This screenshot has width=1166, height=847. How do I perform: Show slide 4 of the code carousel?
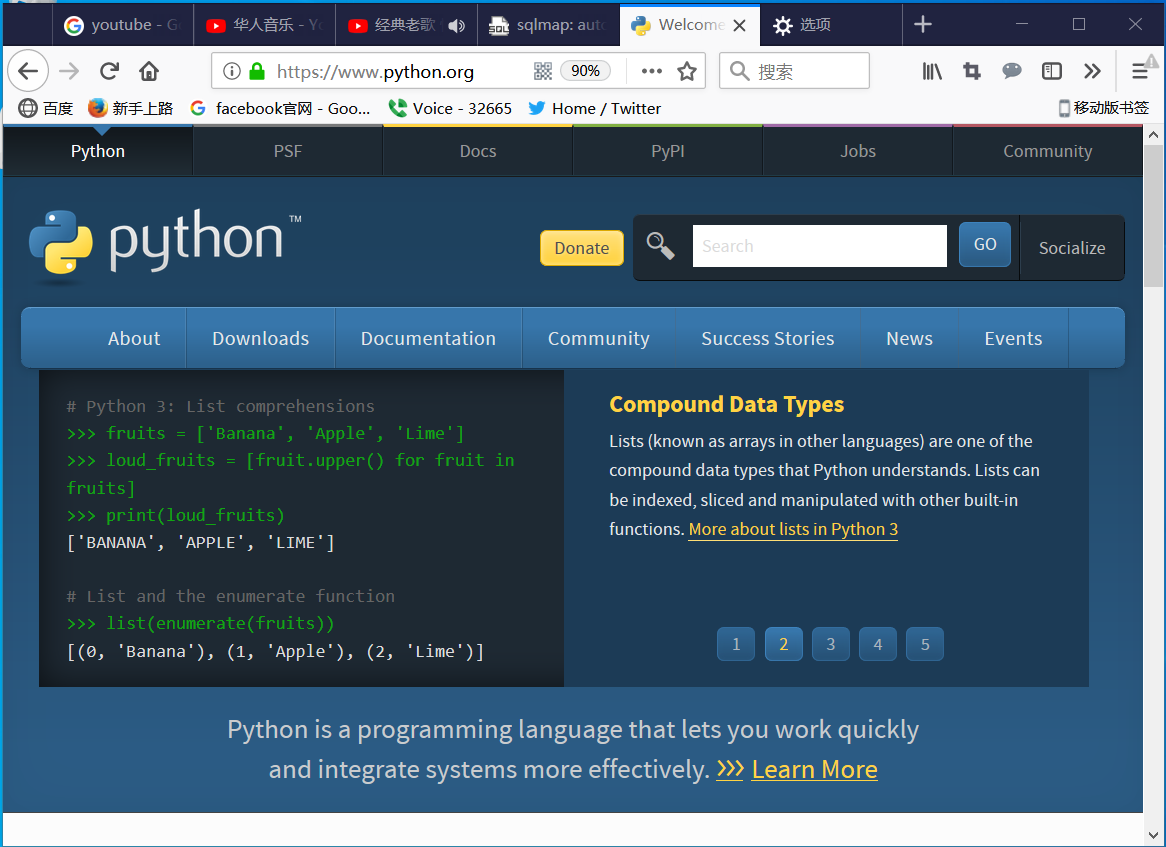point(877,644)
